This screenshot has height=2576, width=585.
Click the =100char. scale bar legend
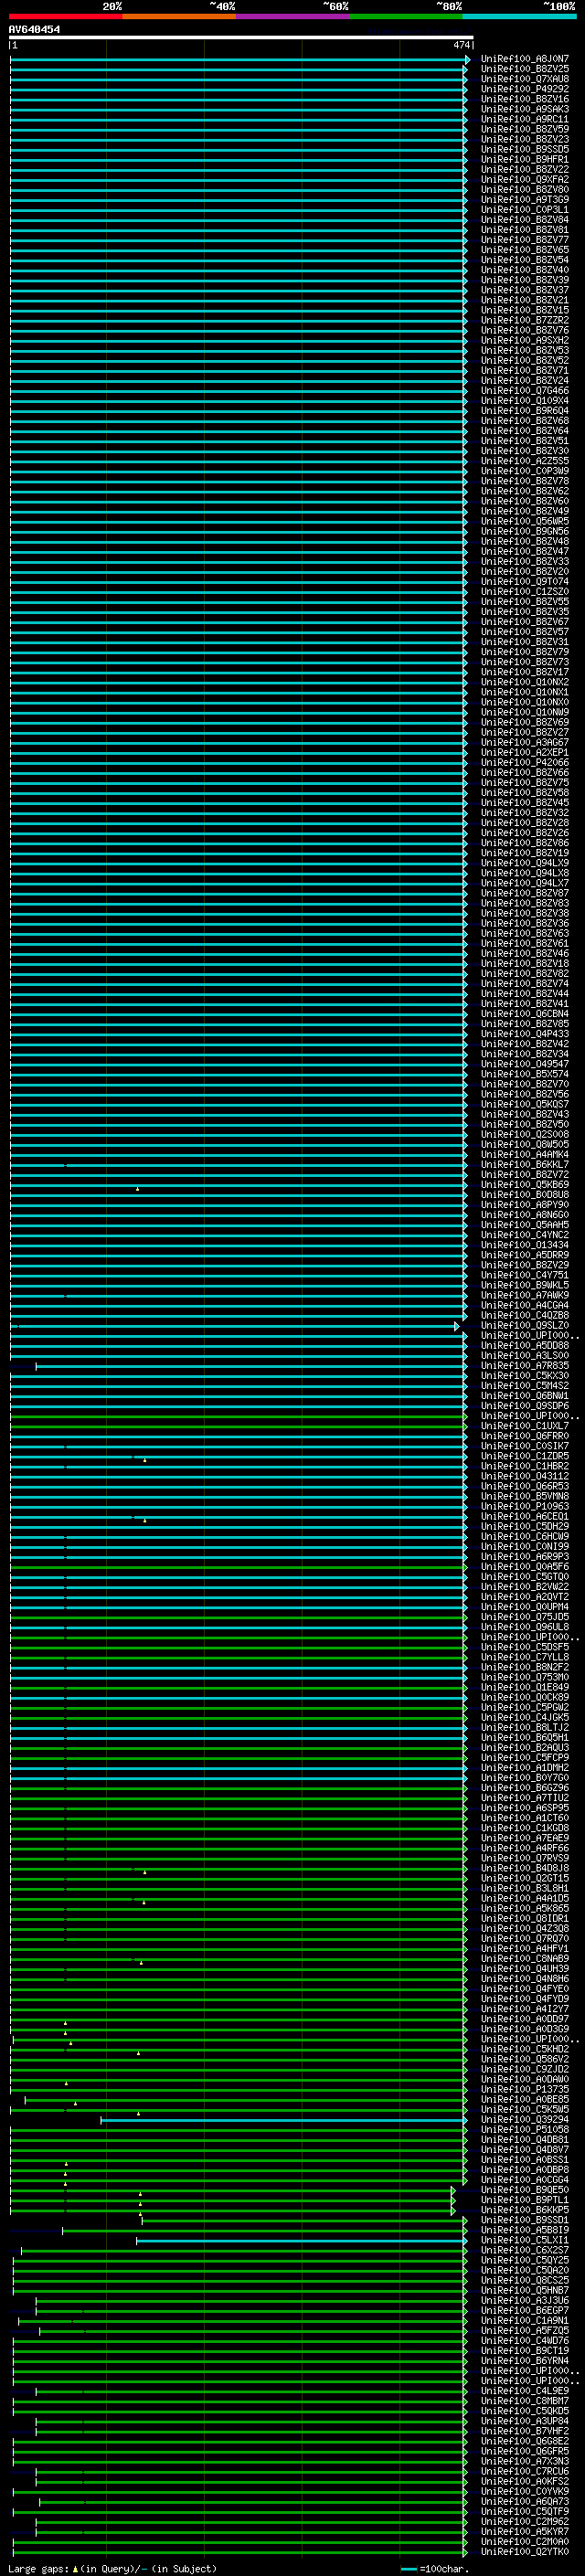click(434, 2569)
